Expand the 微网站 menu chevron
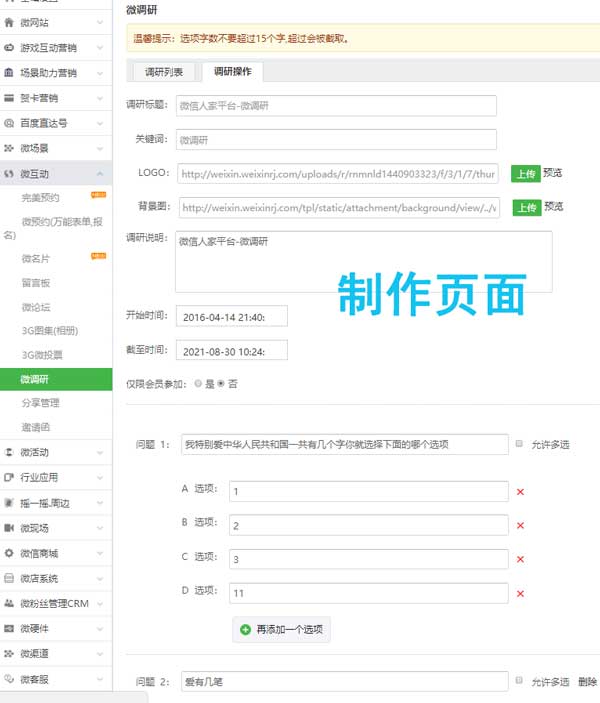The image size is (600, 703). tap(100, 22)
